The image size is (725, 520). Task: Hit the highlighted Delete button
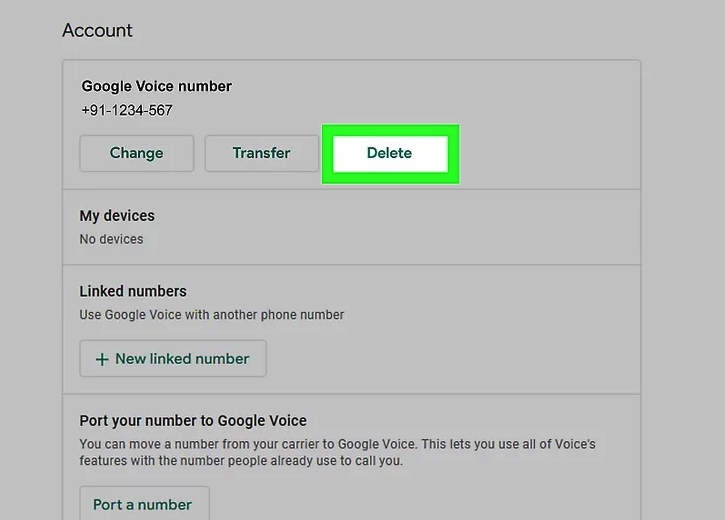pyautogui.click(x=389, y=153)
